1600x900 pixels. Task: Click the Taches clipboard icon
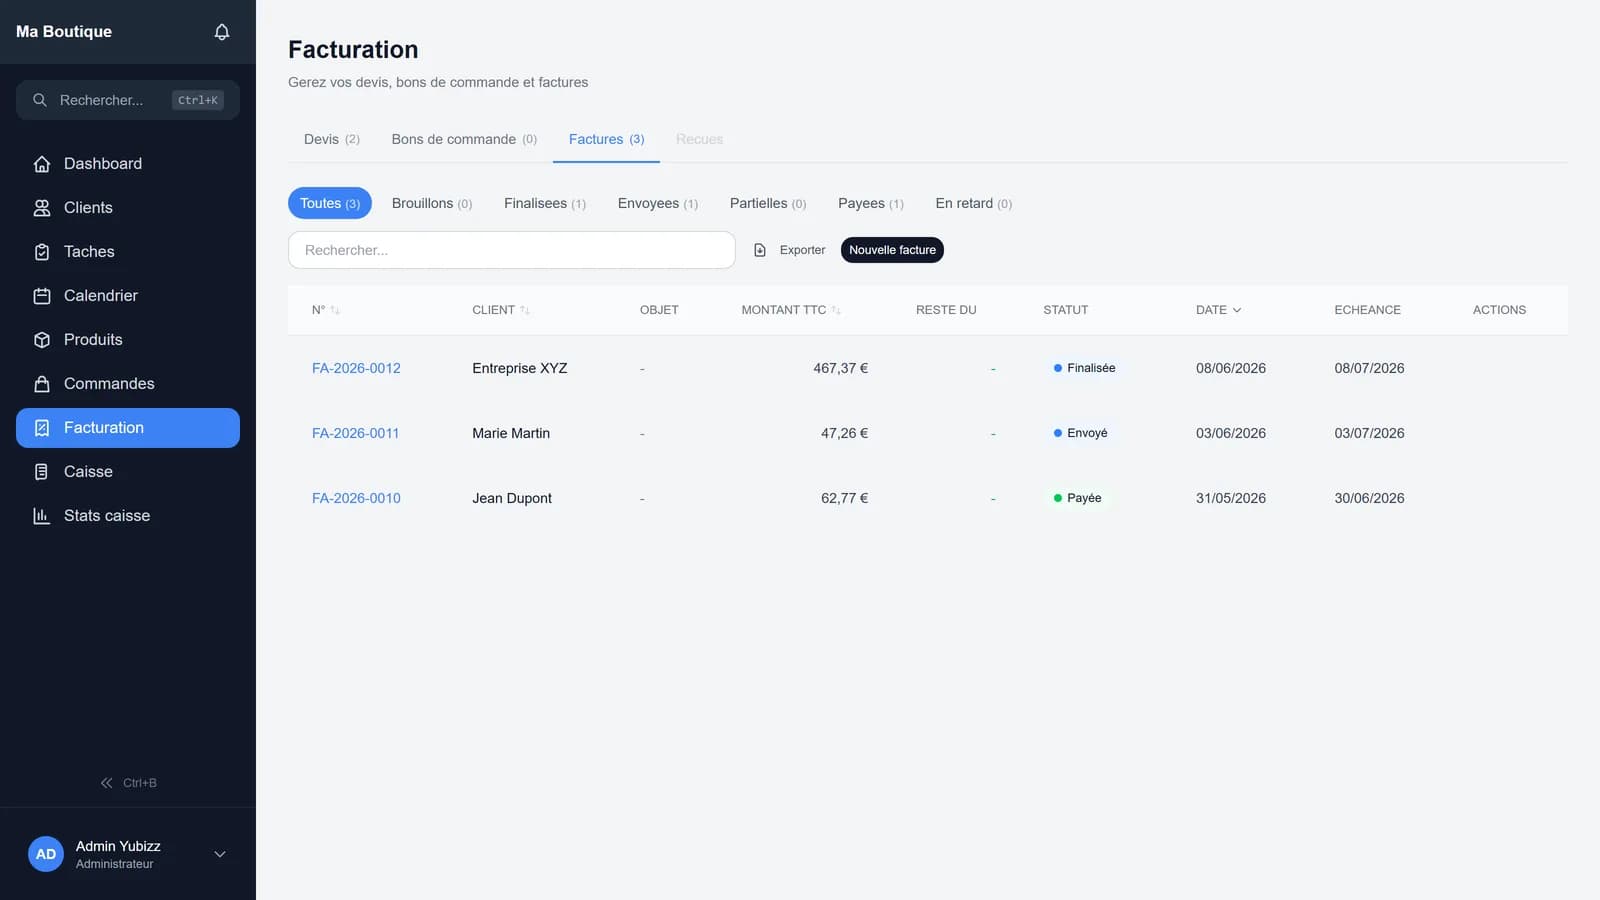(42, 252)
